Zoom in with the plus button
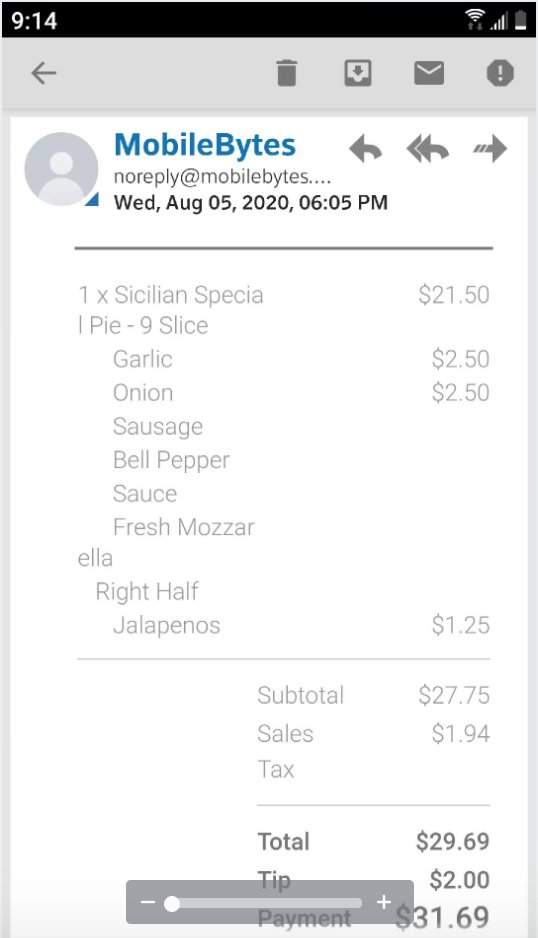The height and width of the screenshot is (938, 538). click(384, 902)
